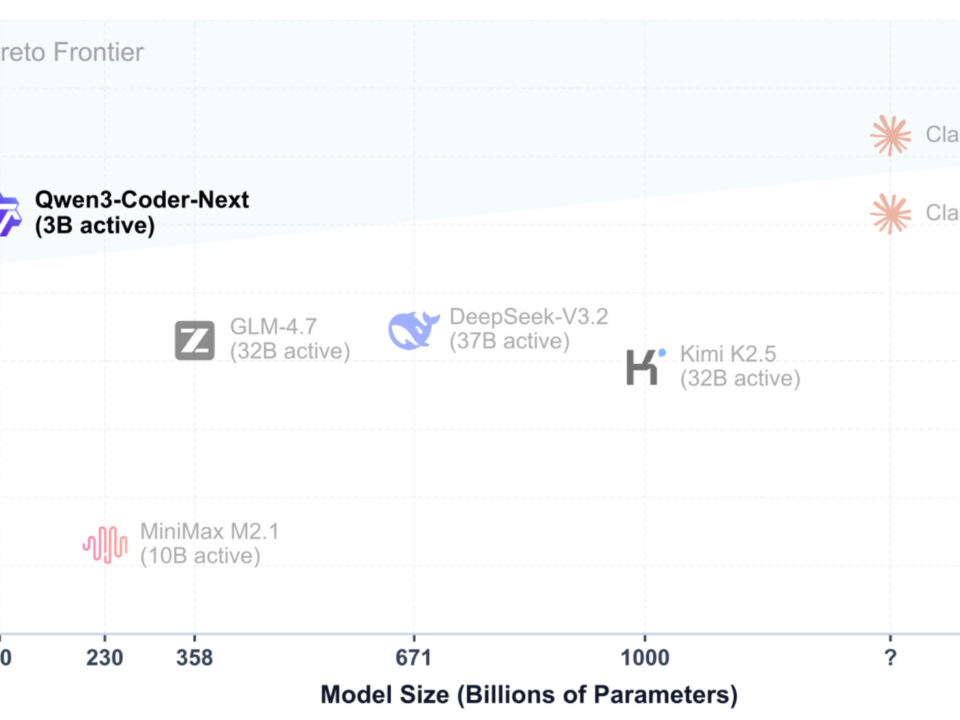Click the GLM-4.7 Z logo
This screenshot has height=720, width=960.
(194, 340)
